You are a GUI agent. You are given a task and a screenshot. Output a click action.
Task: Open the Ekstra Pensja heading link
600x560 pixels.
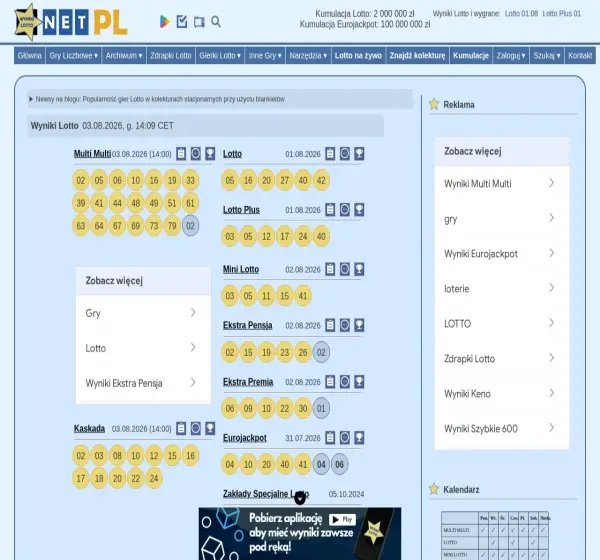(248, 325)
